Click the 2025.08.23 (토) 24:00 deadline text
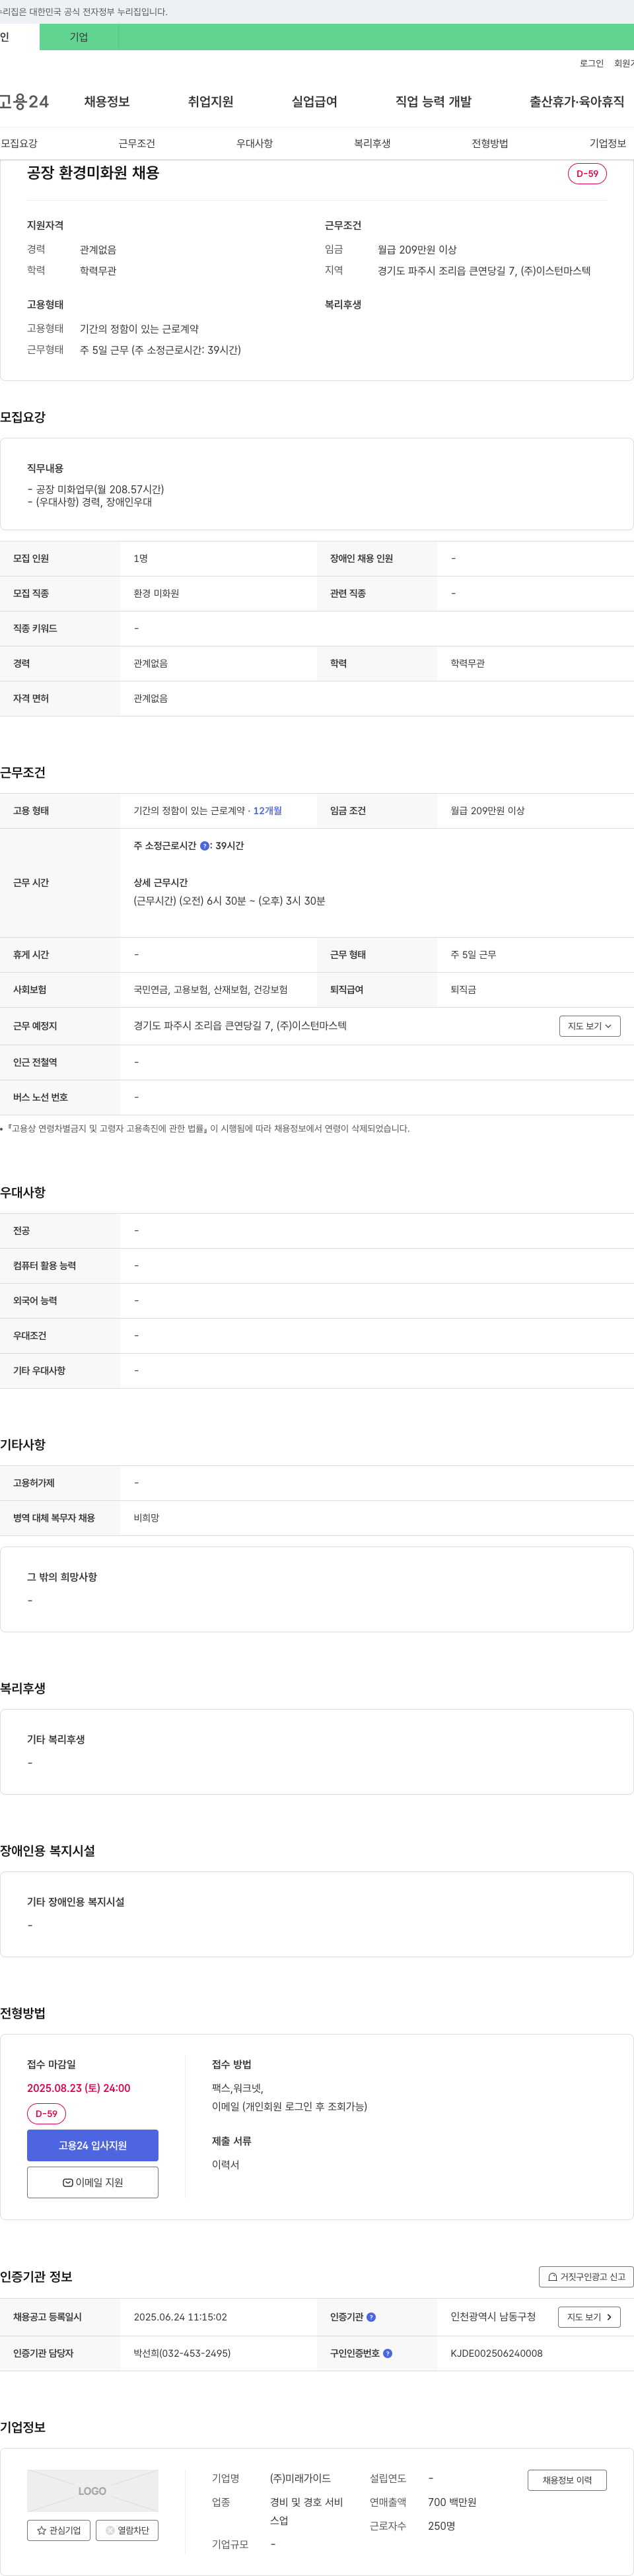Viewport: 634px width, 2576px height. tap(78, 2088)
